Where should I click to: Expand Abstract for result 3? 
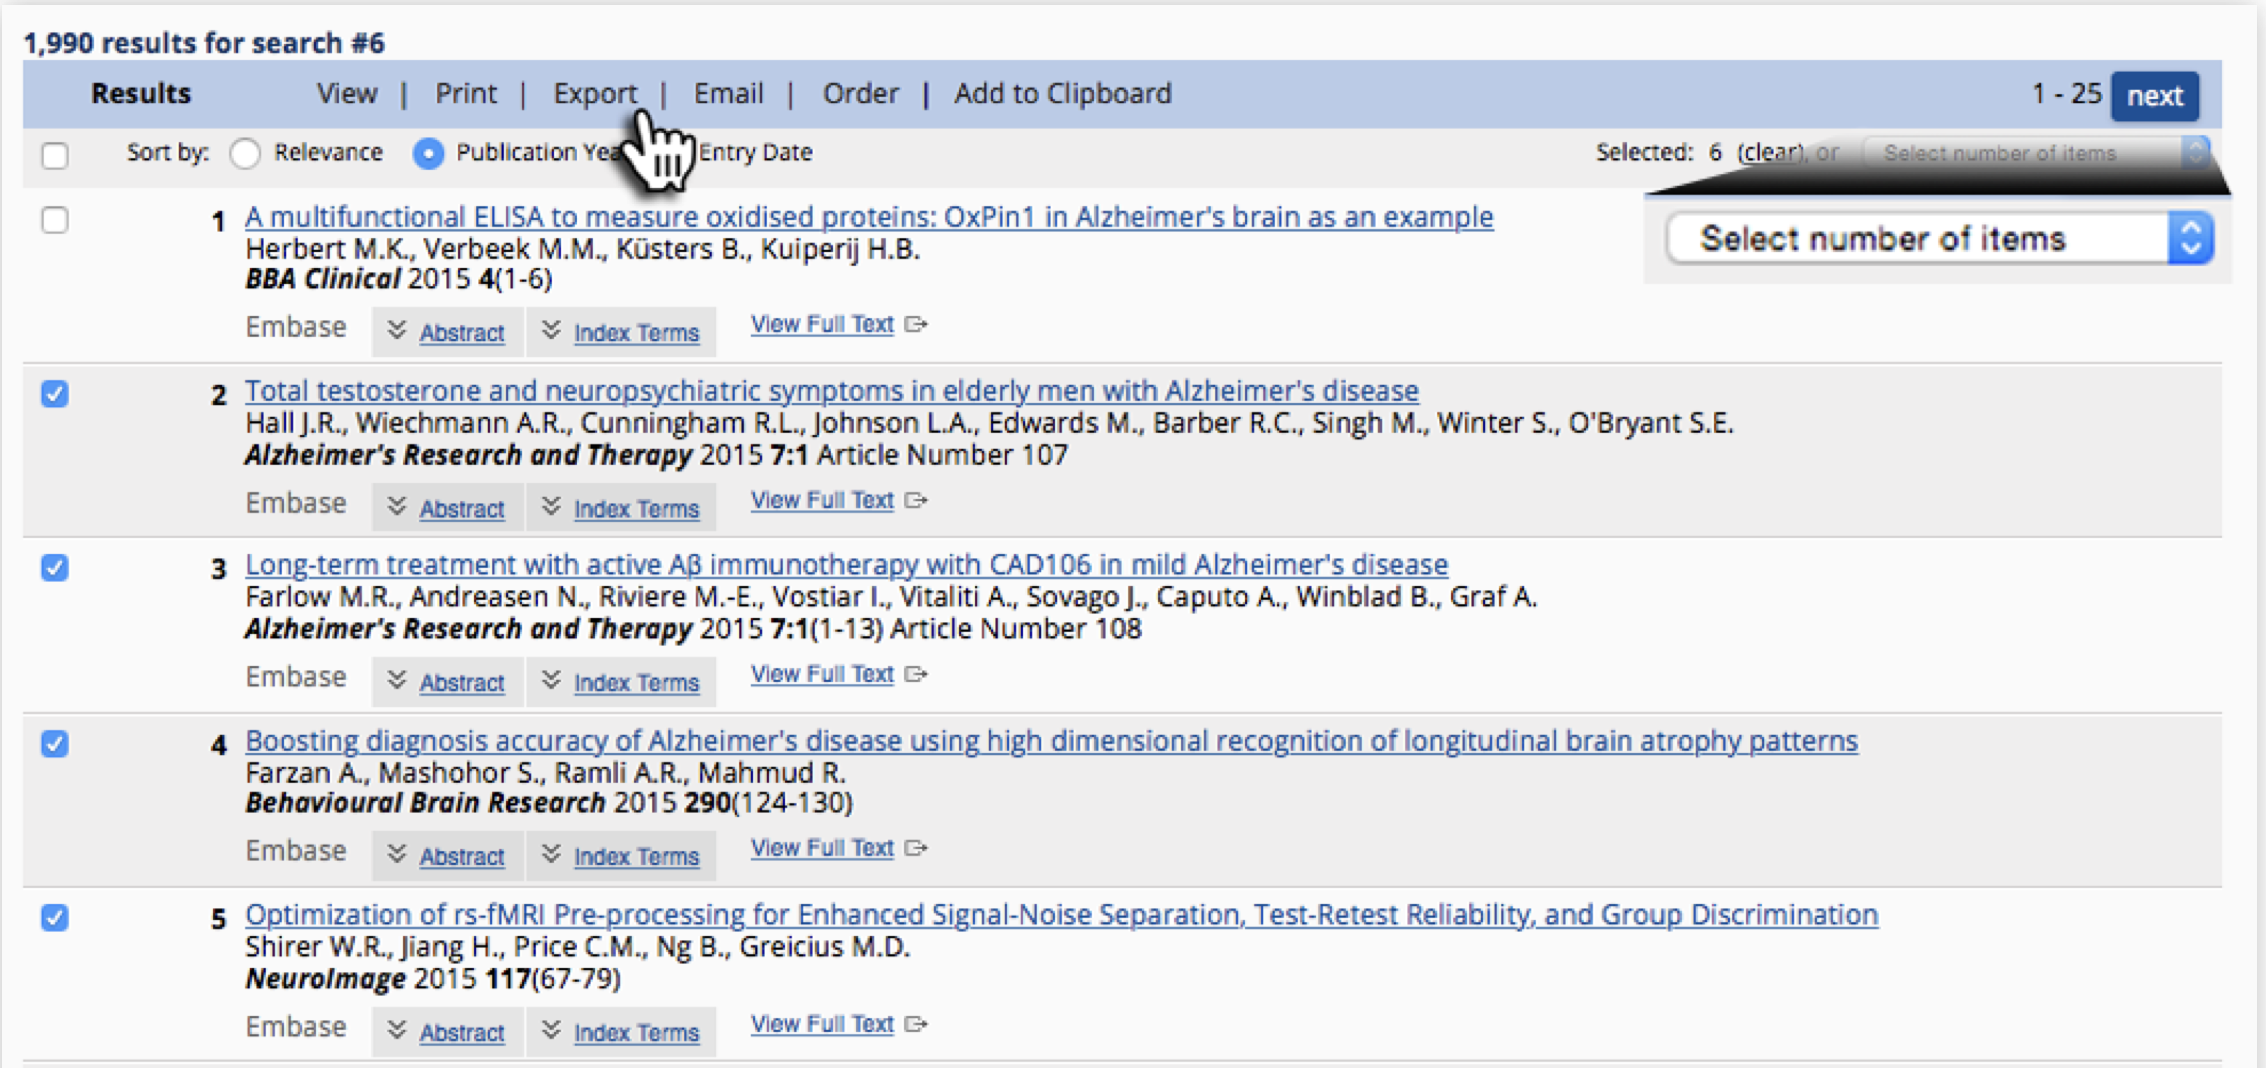click(461, 683)
